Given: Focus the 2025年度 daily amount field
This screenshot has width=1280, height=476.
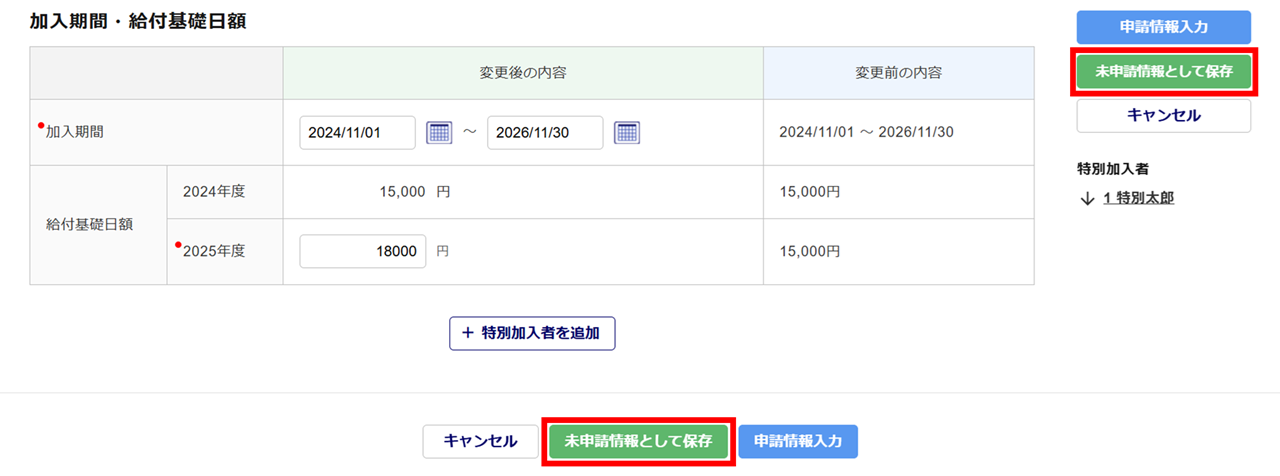Looking at the screenshot, I should 363,252.
